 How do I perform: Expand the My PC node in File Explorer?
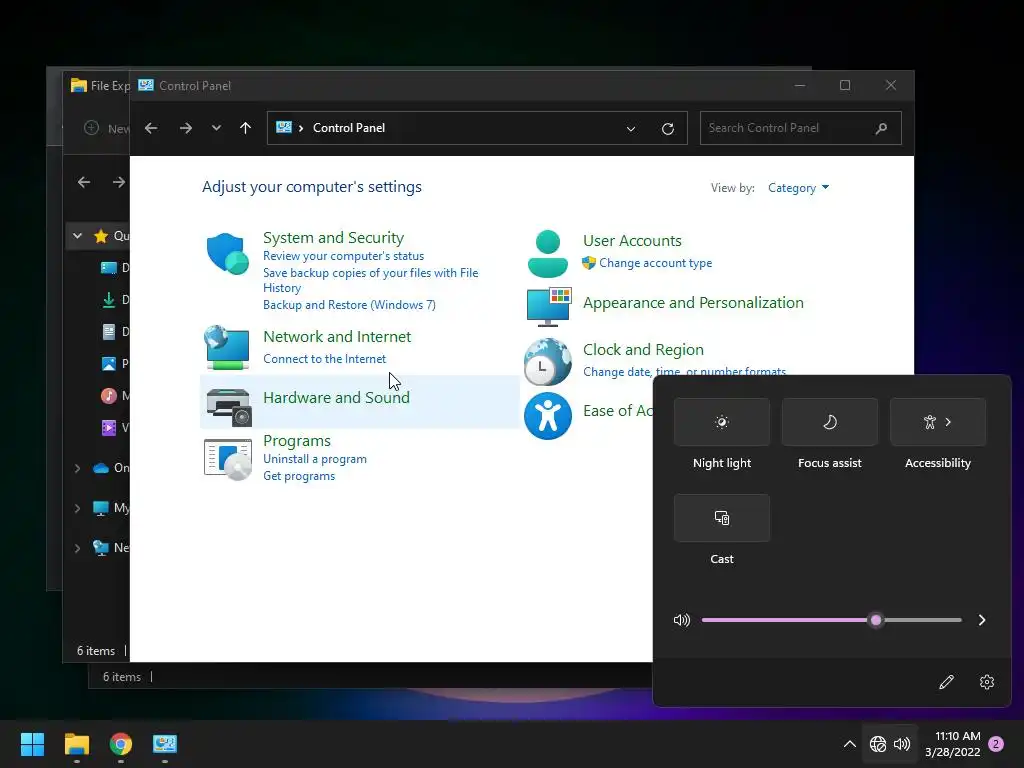[x=77, y=508]
